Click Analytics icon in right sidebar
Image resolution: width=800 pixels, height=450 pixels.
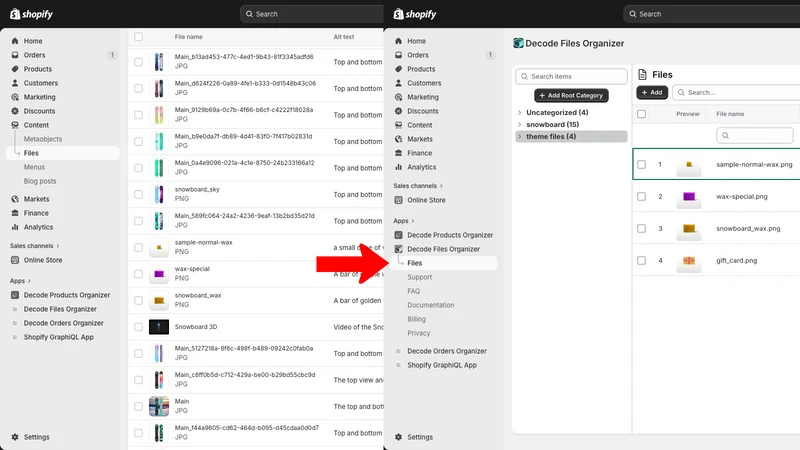click(398, 167)
